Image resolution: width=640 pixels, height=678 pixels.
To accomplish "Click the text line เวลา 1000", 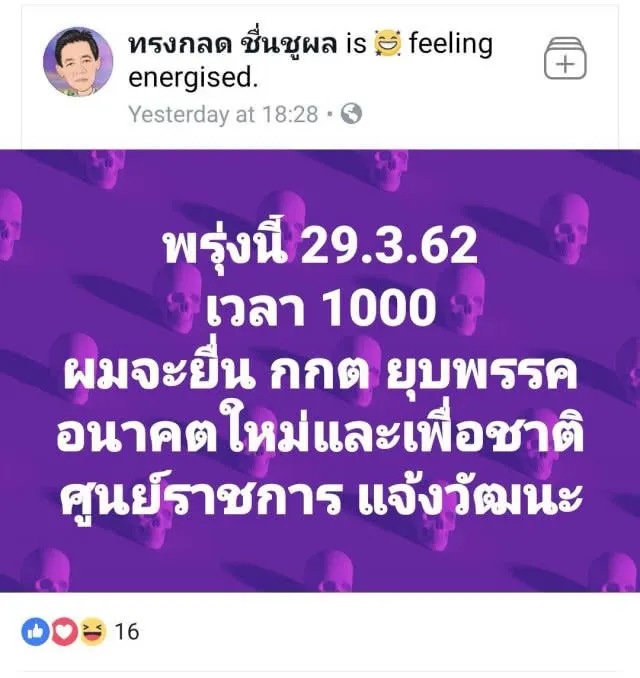I will click(320, 306).
